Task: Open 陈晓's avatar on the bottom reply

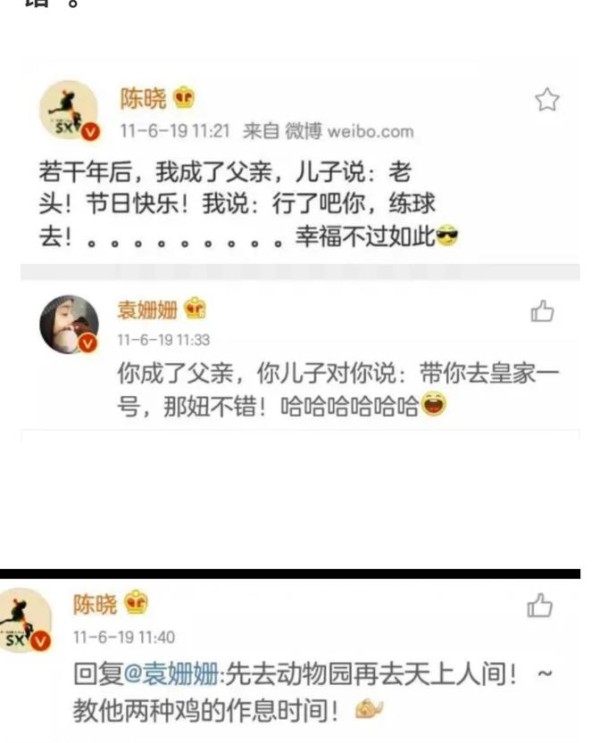Action: pyautogui.click(x=25, y=620)
